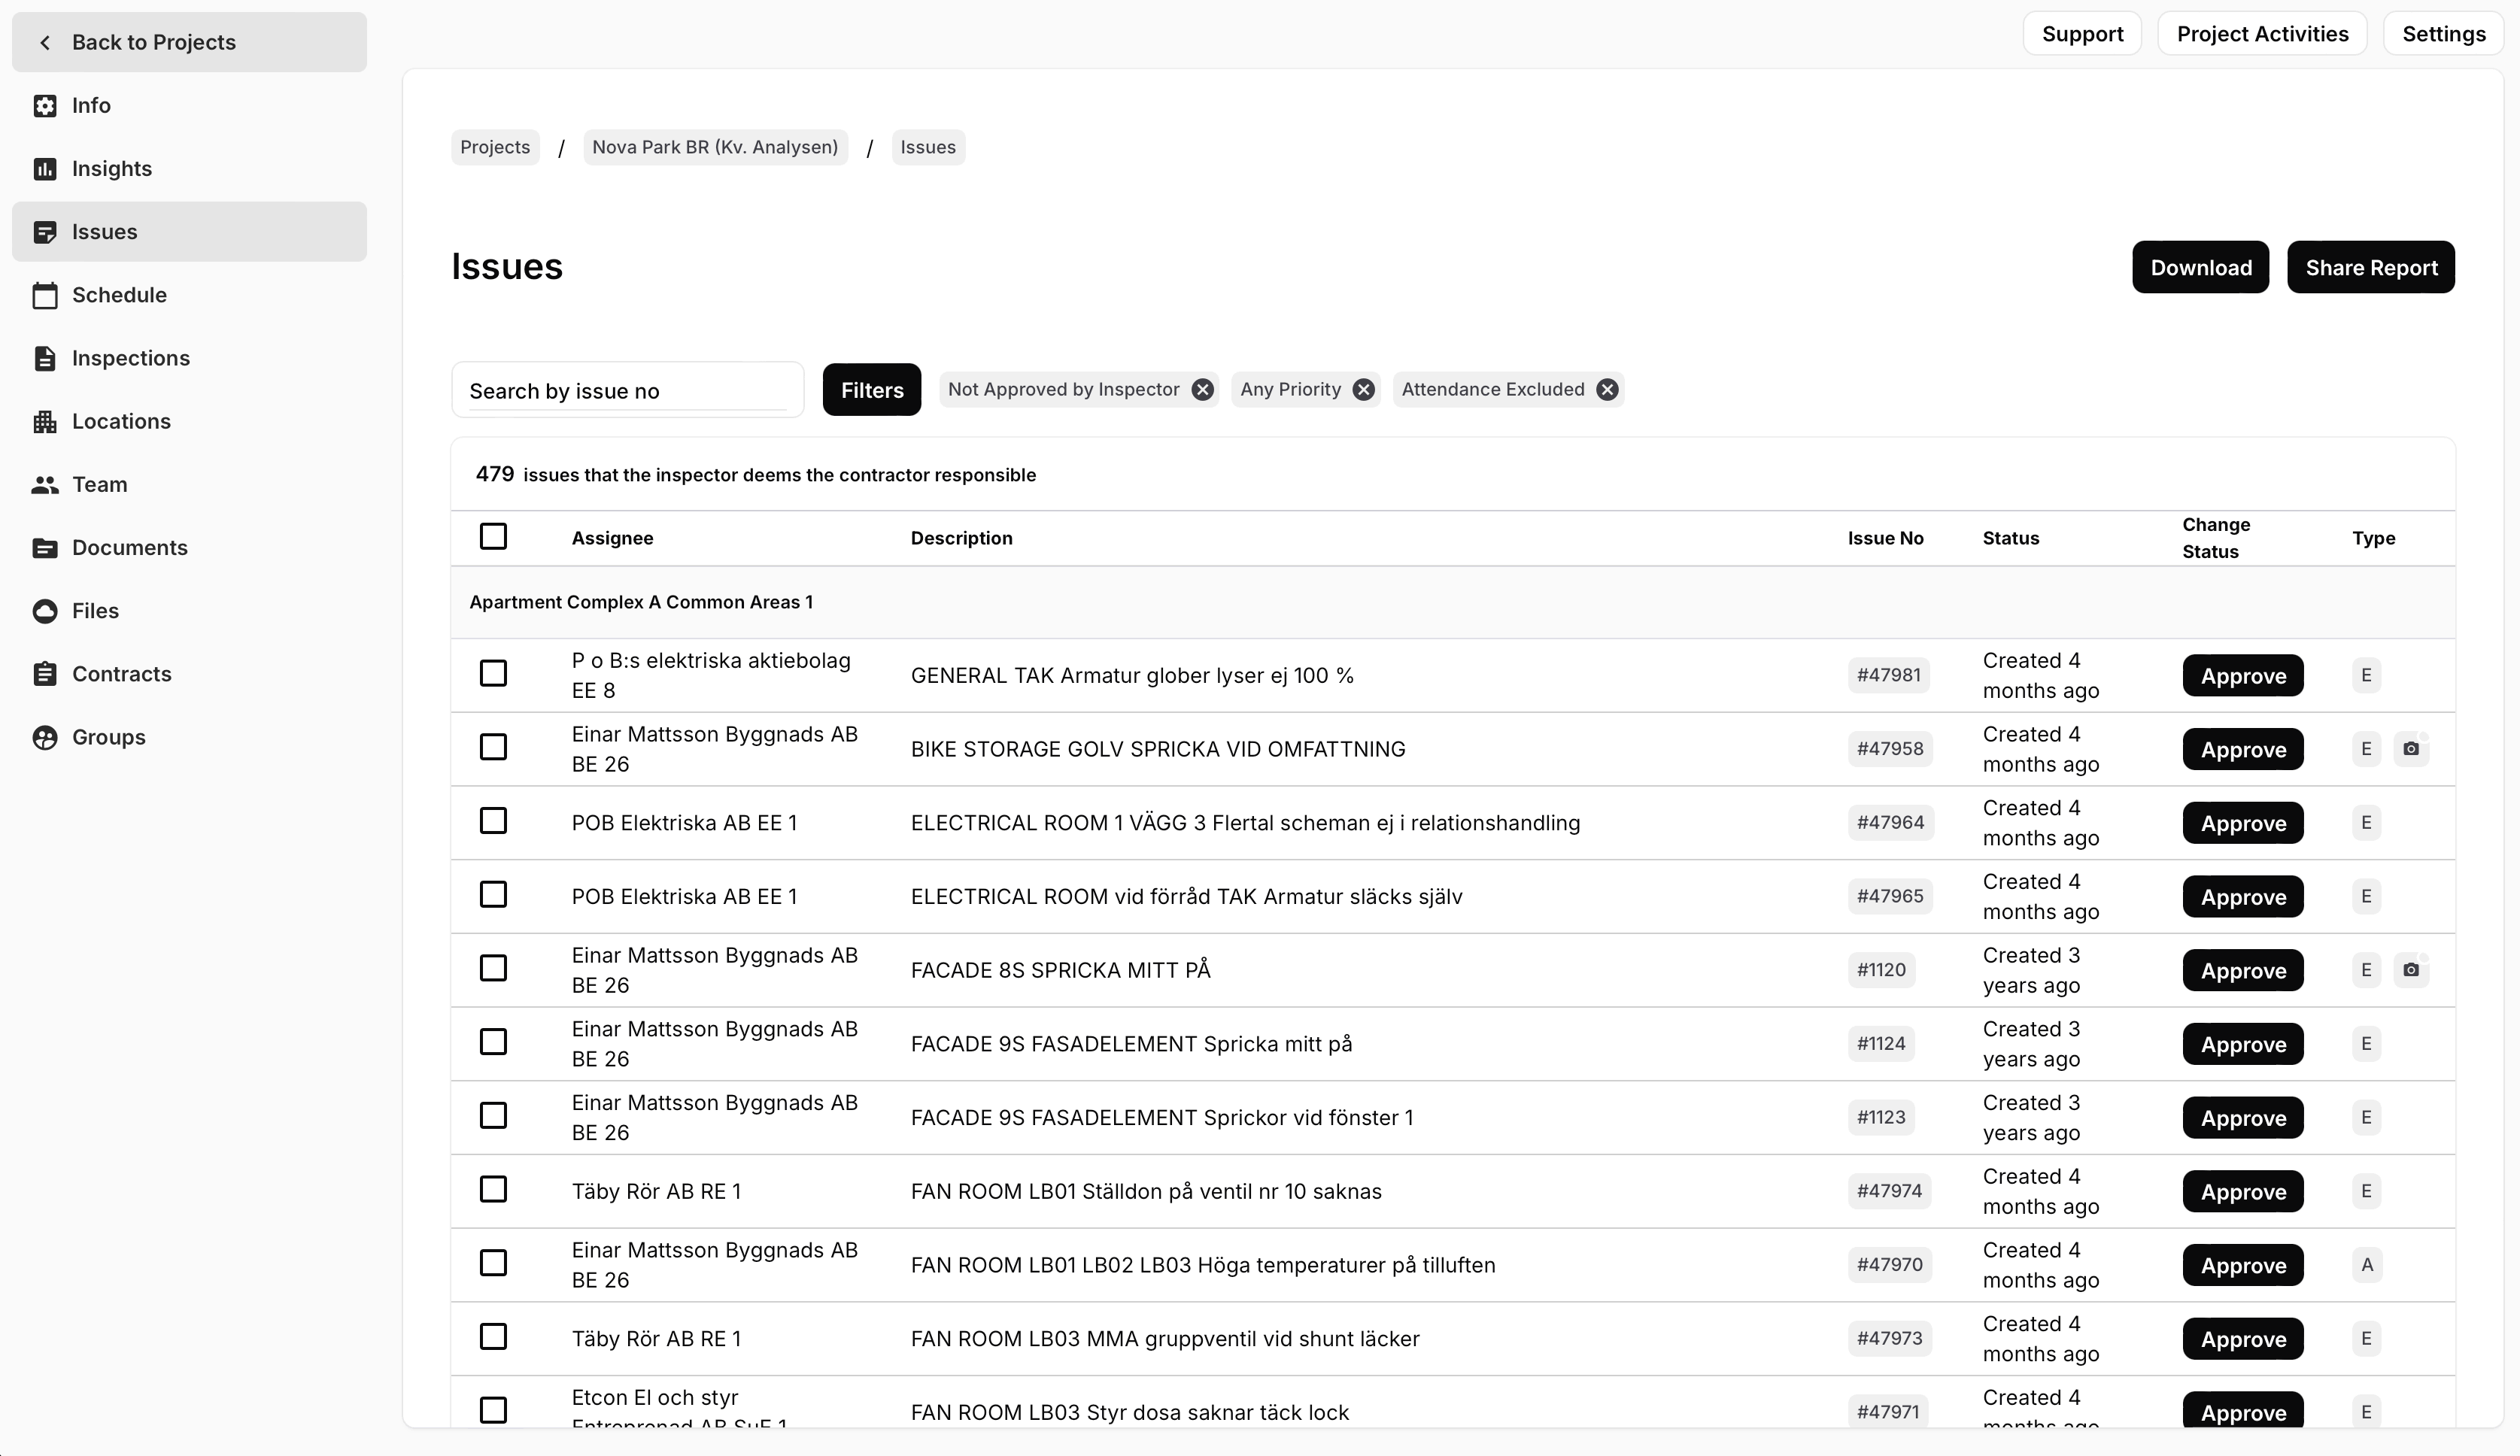Open Schedule via its calendar icon
Viewport: 2520px width, 1456px height.
tap(45, 295)
